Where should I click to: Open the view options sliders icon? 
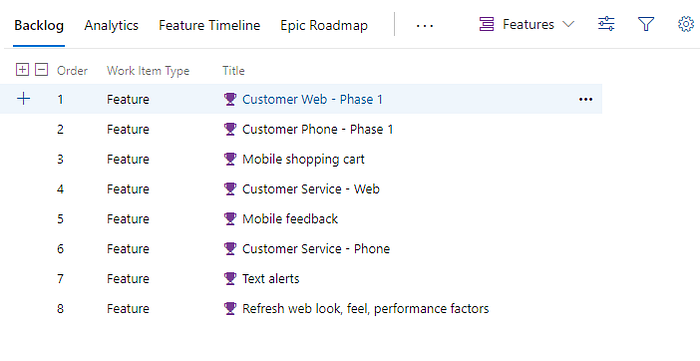pyautogui.click(x=606, y=24)
